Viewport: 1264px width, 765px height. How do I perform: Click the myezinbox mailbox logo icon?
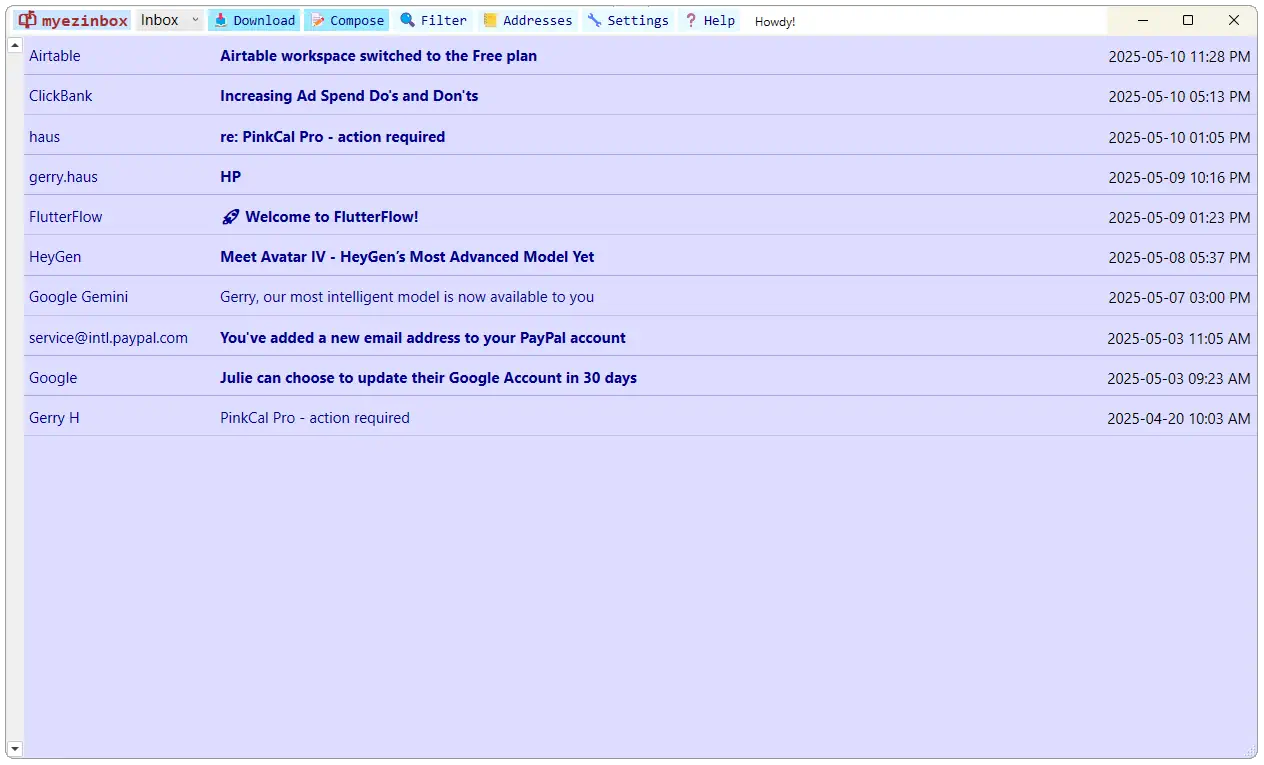point(27,20)
